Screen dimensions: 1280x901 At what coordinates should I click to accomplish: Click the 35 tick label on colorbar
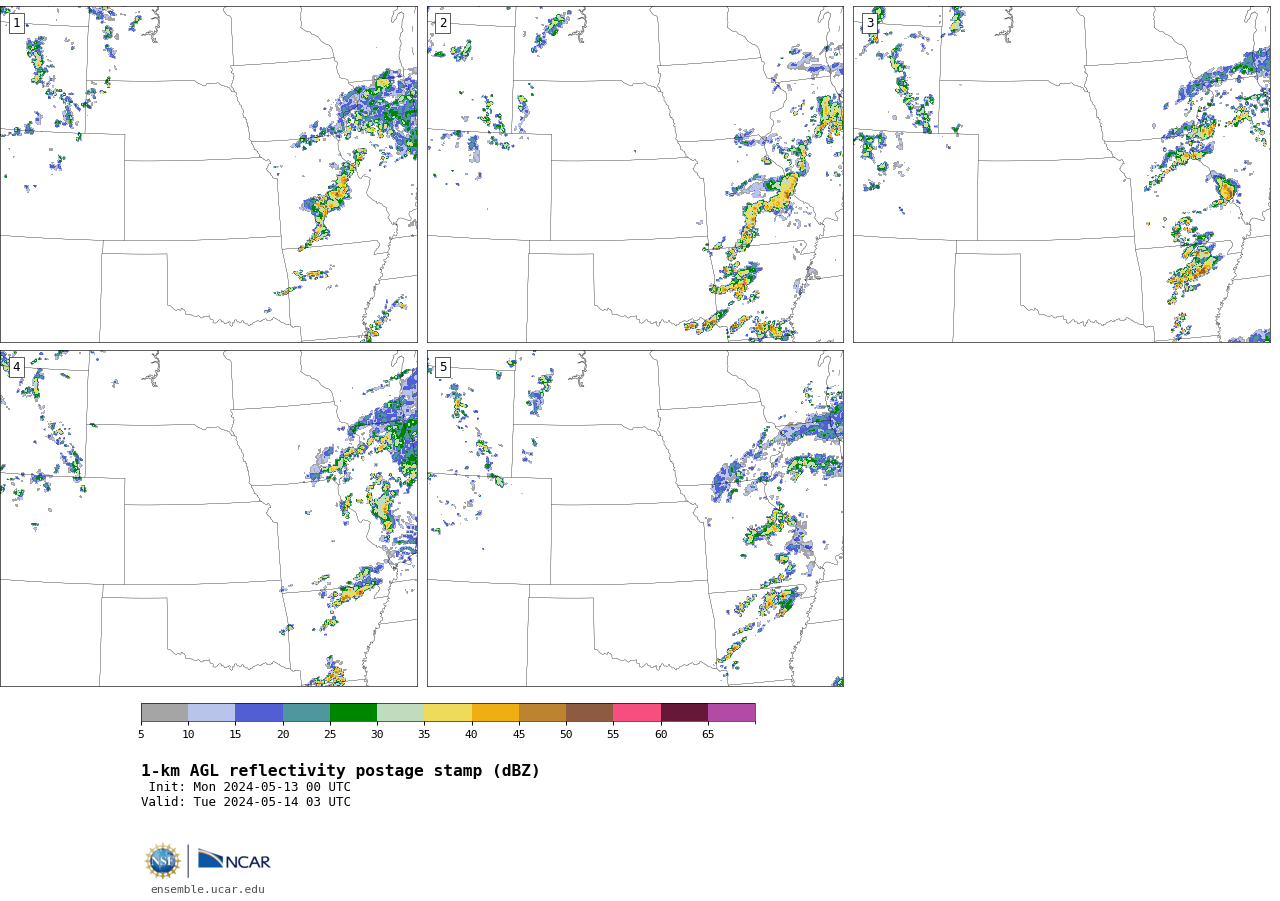pyautogui.click(x=424, y=735)
